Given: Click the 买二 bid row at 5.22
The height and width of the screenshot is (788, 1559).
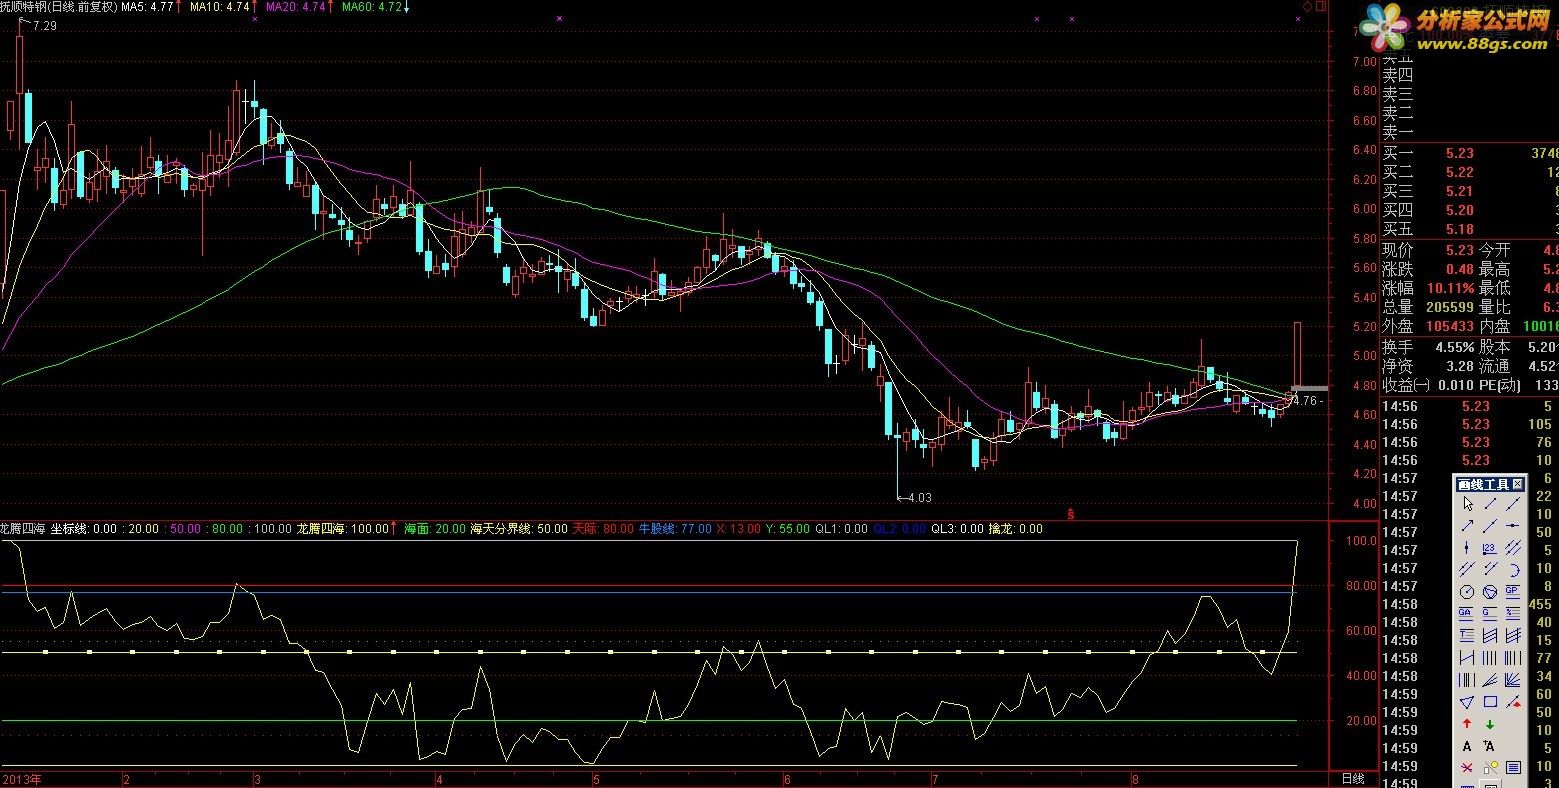Looking at the screenshot, I should pos(1470,172).
